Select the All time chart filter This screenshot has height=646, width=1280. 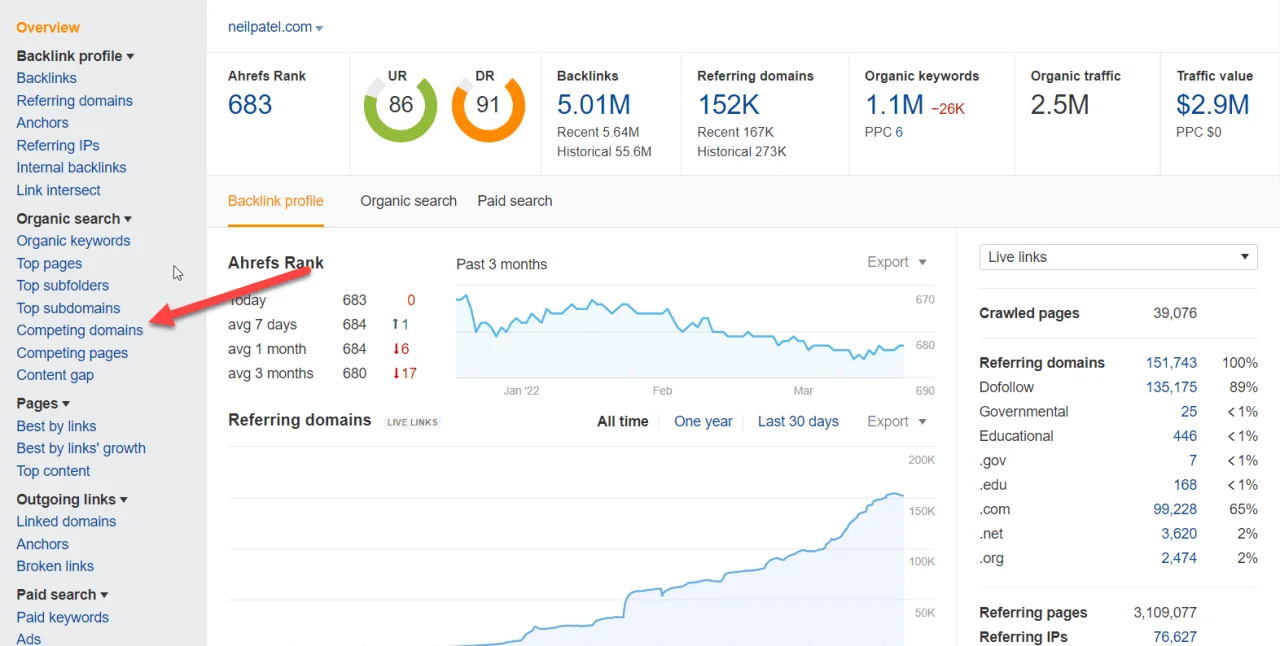point(622,421)
